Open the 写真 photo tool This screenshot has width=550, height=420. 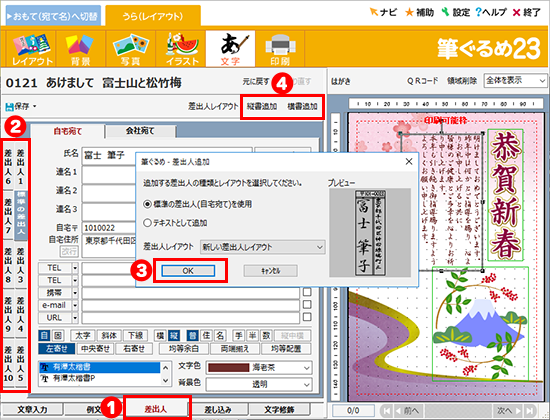click(x=130, y=49)
